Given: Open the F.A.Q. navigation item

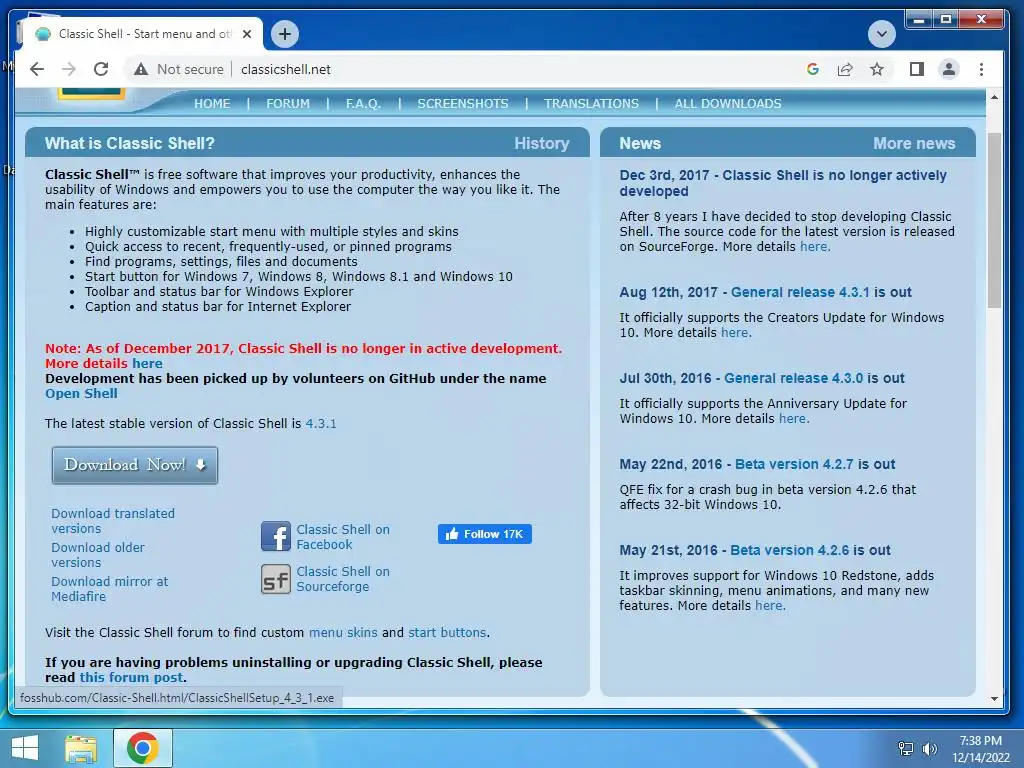Looking at the screenshot, I should (363, 104).
